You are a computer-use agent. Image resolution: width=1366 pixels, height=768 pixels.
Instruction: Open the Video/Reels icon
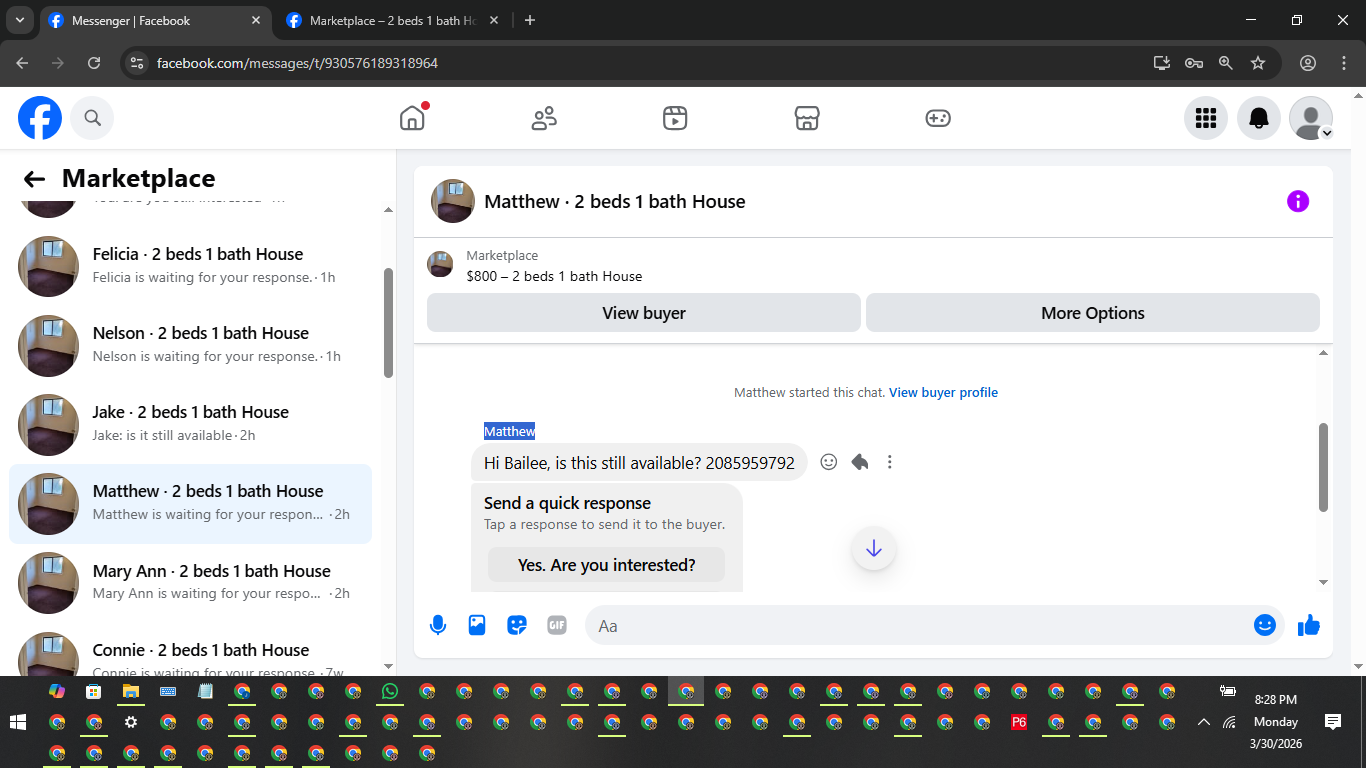(675, 118)
